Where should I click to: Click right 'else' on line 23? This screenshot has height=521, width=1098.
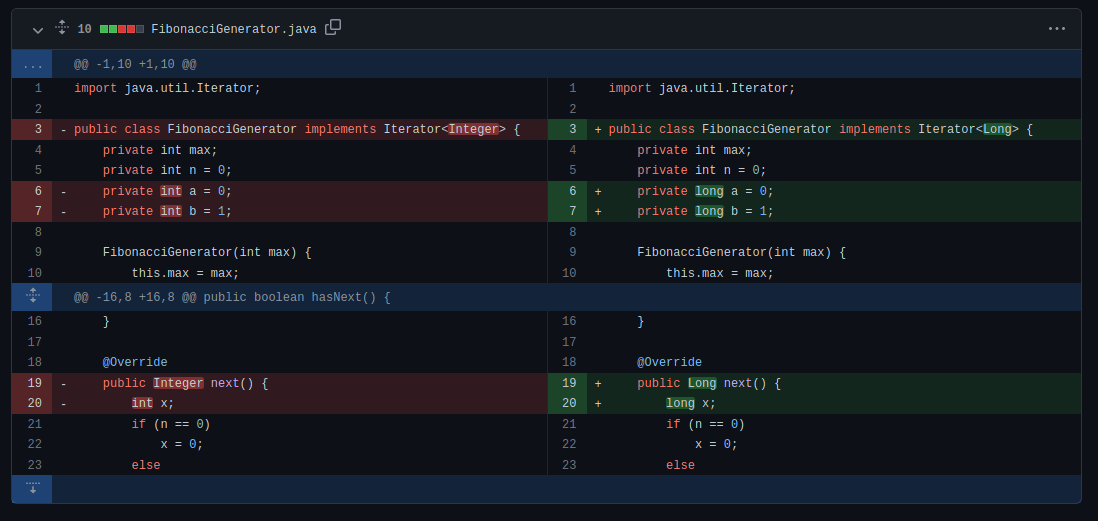[x=680, y=465]
